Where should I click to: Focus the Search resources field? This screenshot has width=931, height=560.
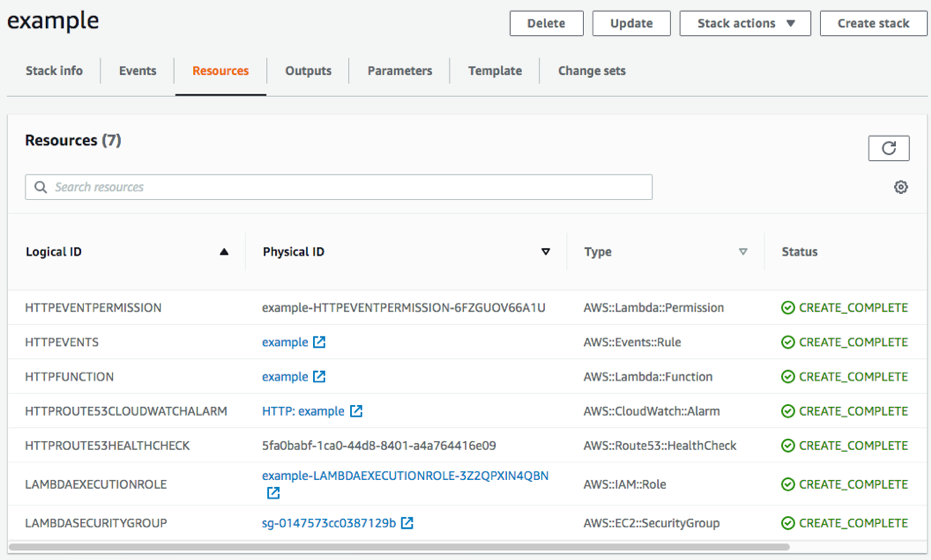[338, 187]
